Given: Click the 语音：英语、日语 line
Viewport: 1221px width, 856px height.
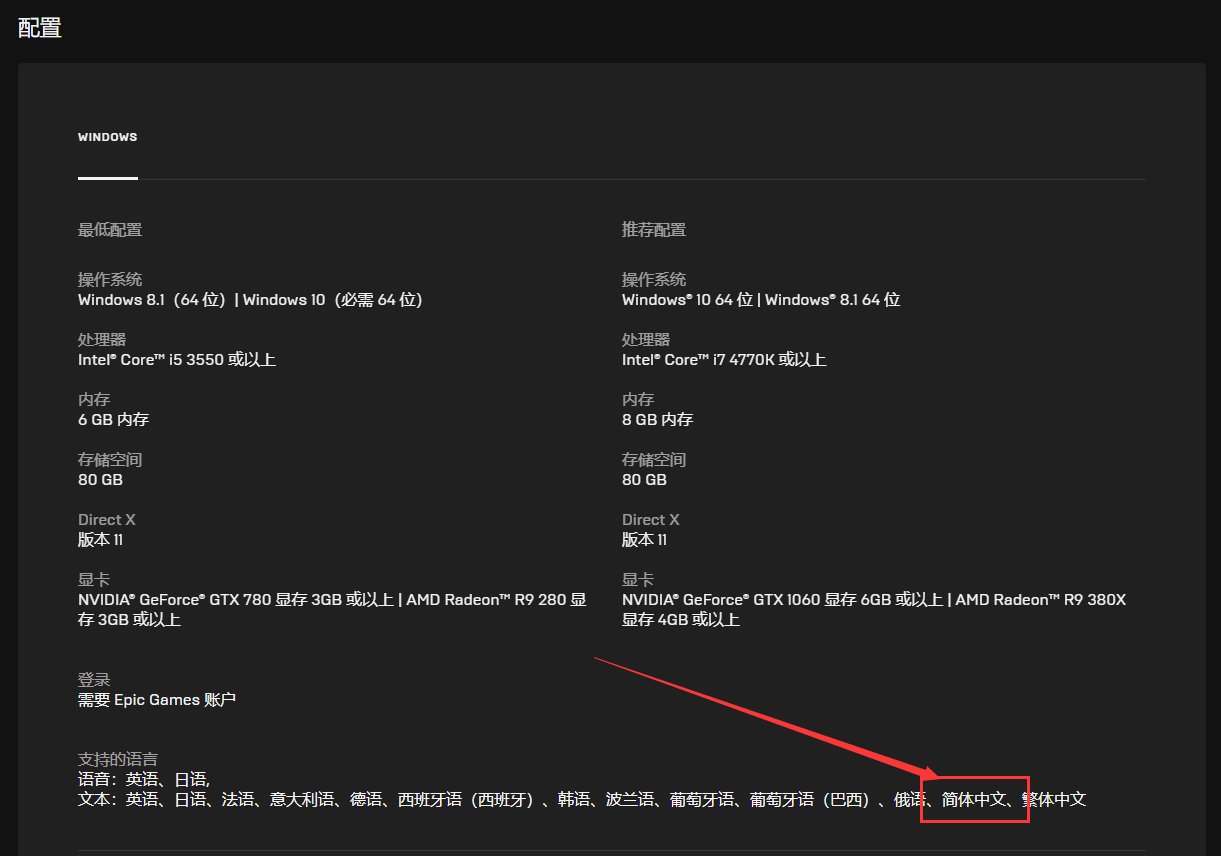Looking at the screenshot, I should (144, 780).
